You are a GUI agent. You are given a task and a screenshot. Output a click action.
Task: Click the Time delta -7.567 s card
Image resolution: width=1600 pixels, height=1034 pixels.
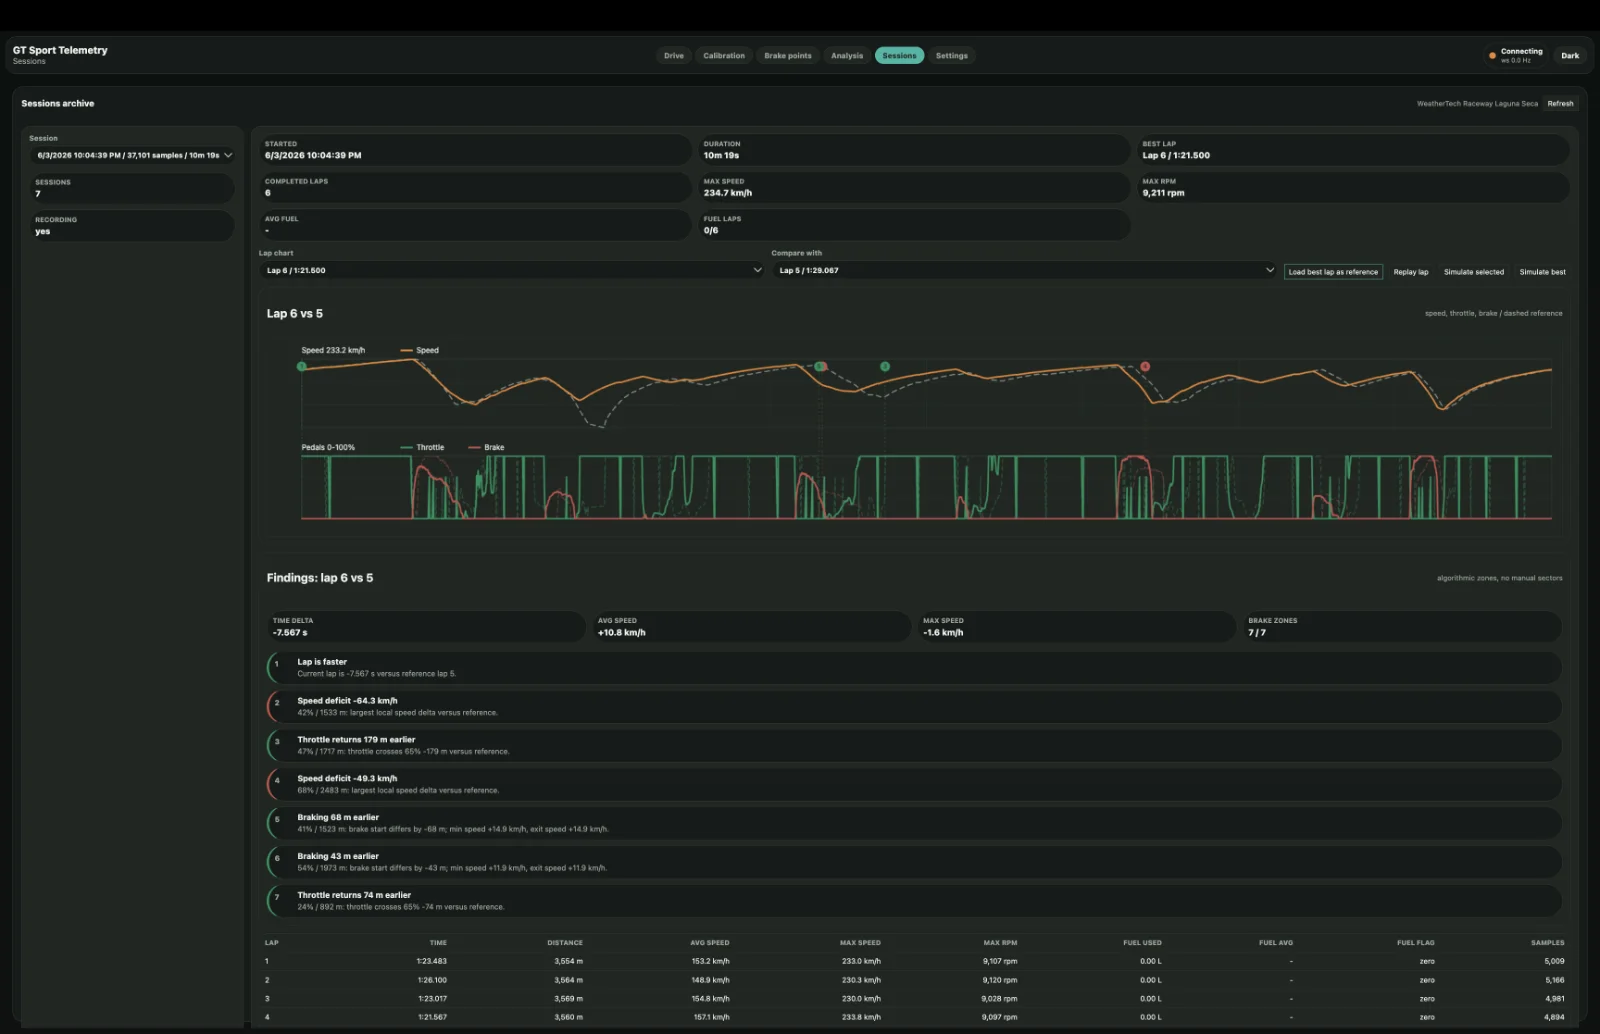(426, 627)
